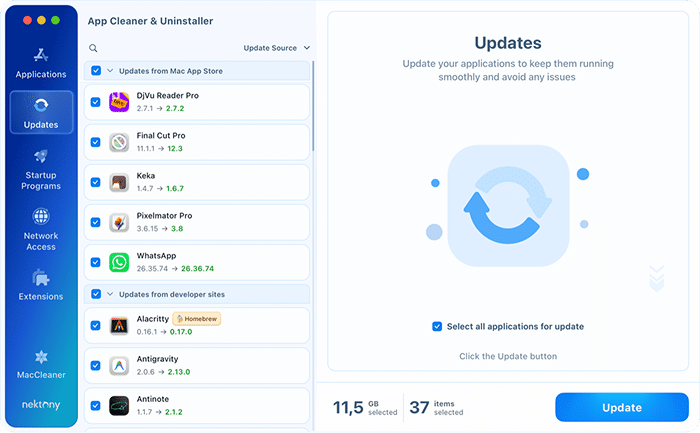Viewport: 700px width, 433px height.
Task: Click Pixelmator Pro new version 3.8
Action: point(177,228)
